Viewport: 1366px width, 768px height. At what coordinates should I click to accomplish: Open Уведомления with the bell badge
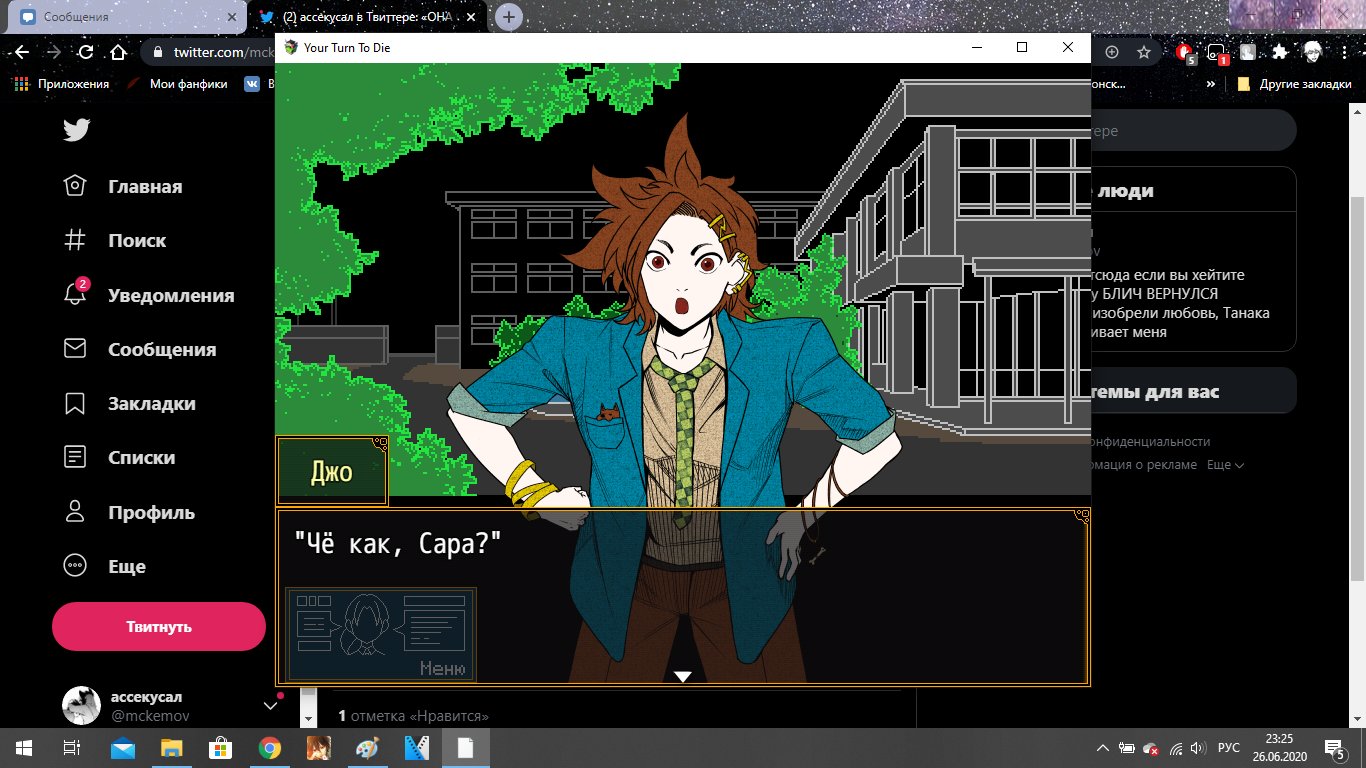[x=148, y=296]
